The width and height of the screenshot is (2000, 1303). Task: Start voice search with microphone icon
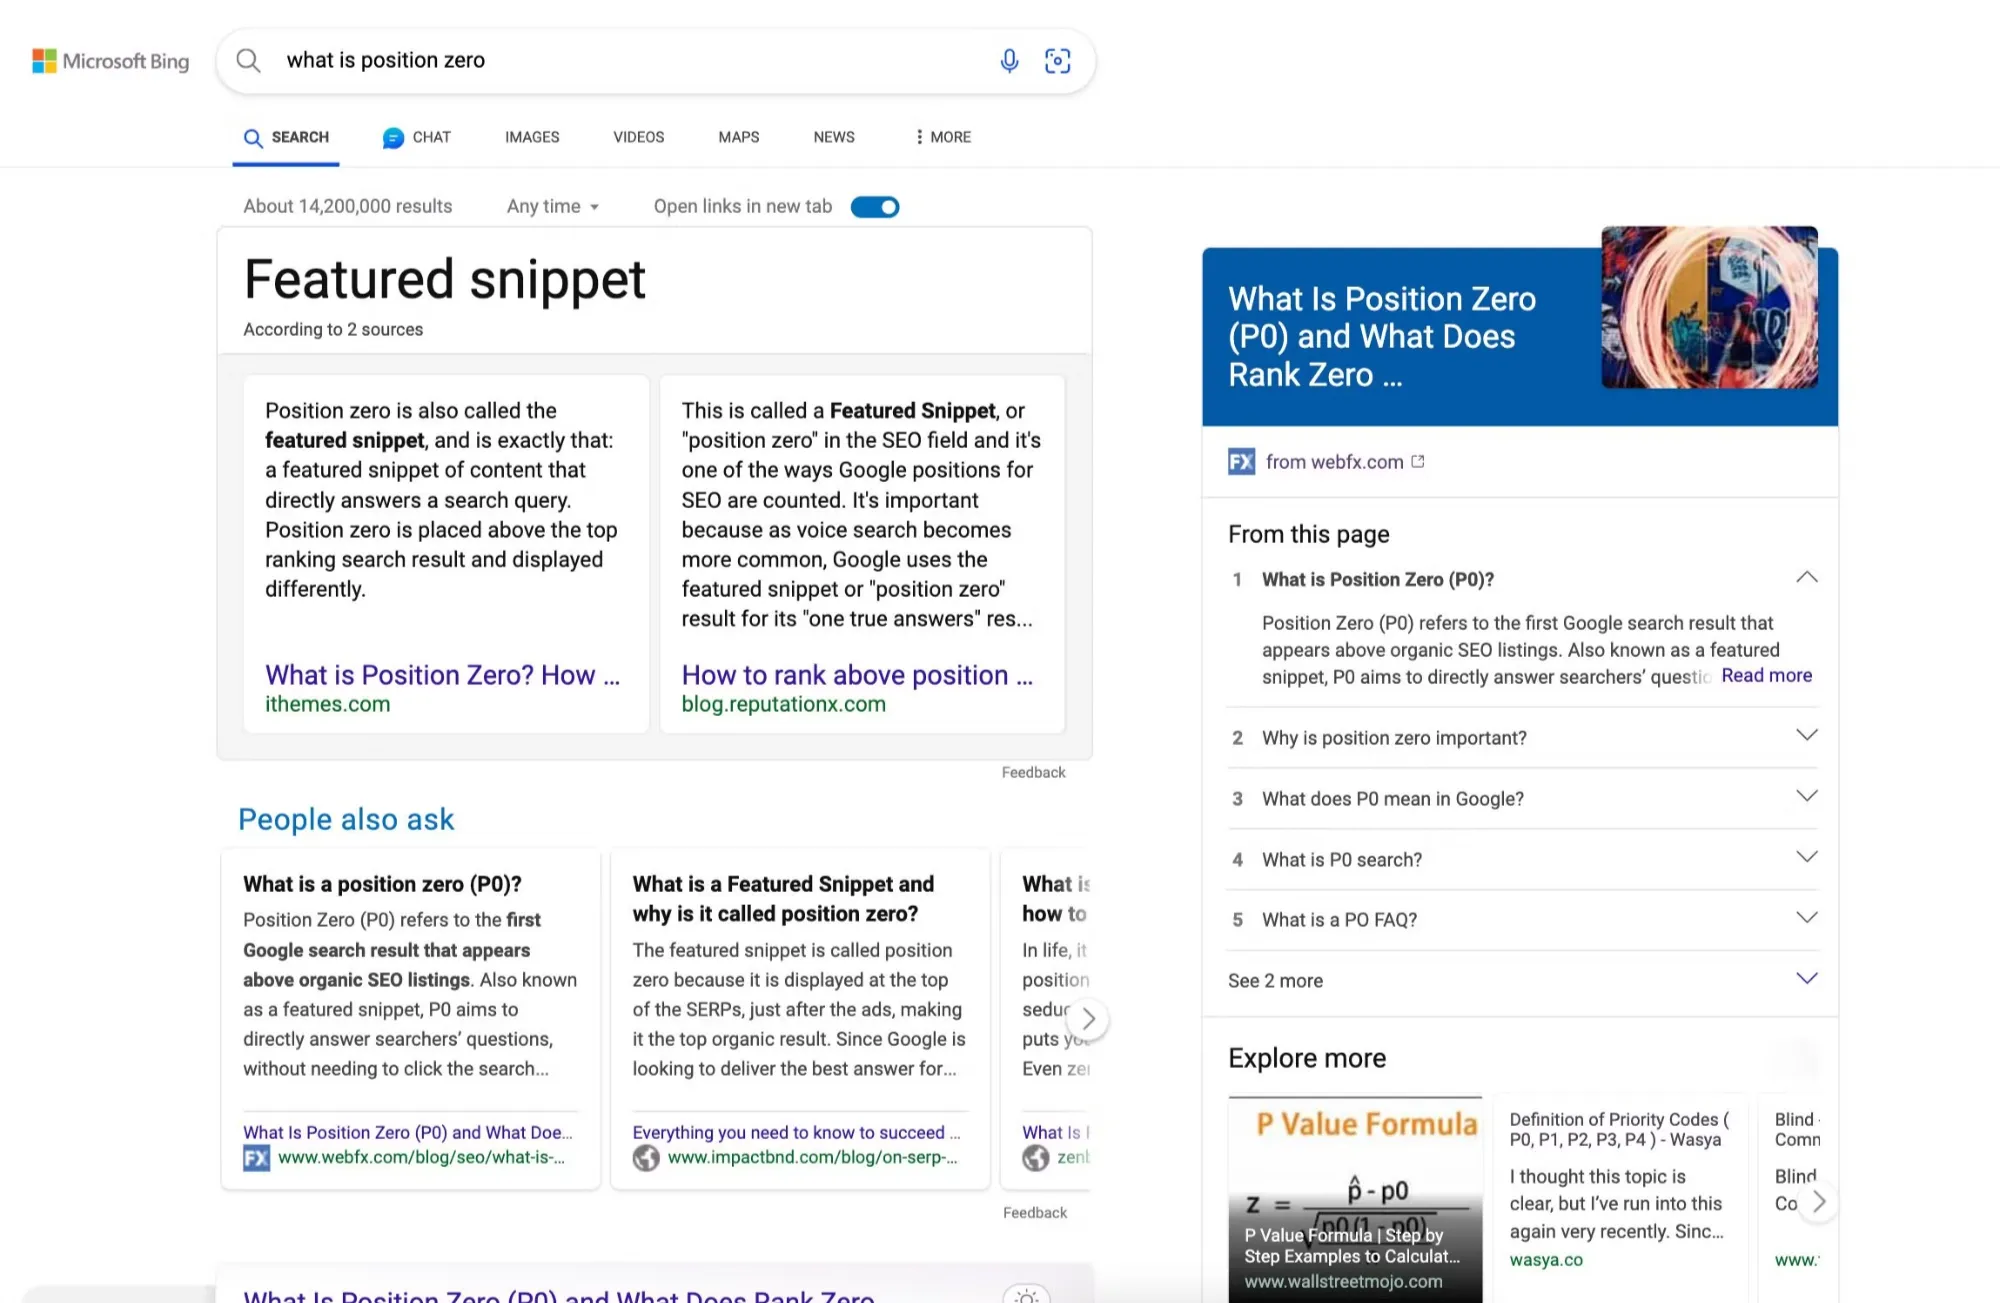[1009, 61]
